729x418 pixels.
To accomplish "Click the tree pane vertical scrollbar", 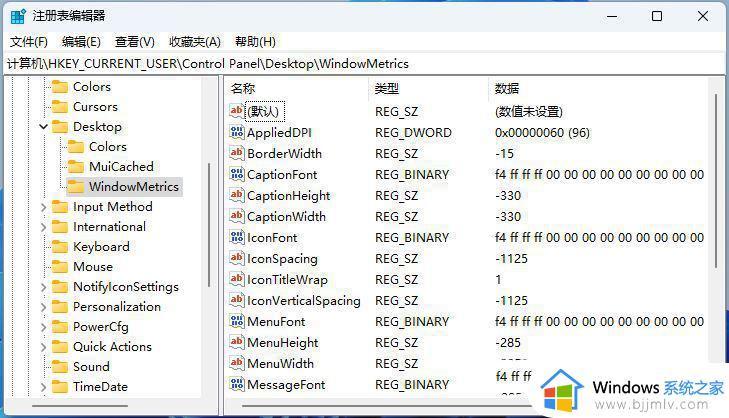I will (209, 225).
